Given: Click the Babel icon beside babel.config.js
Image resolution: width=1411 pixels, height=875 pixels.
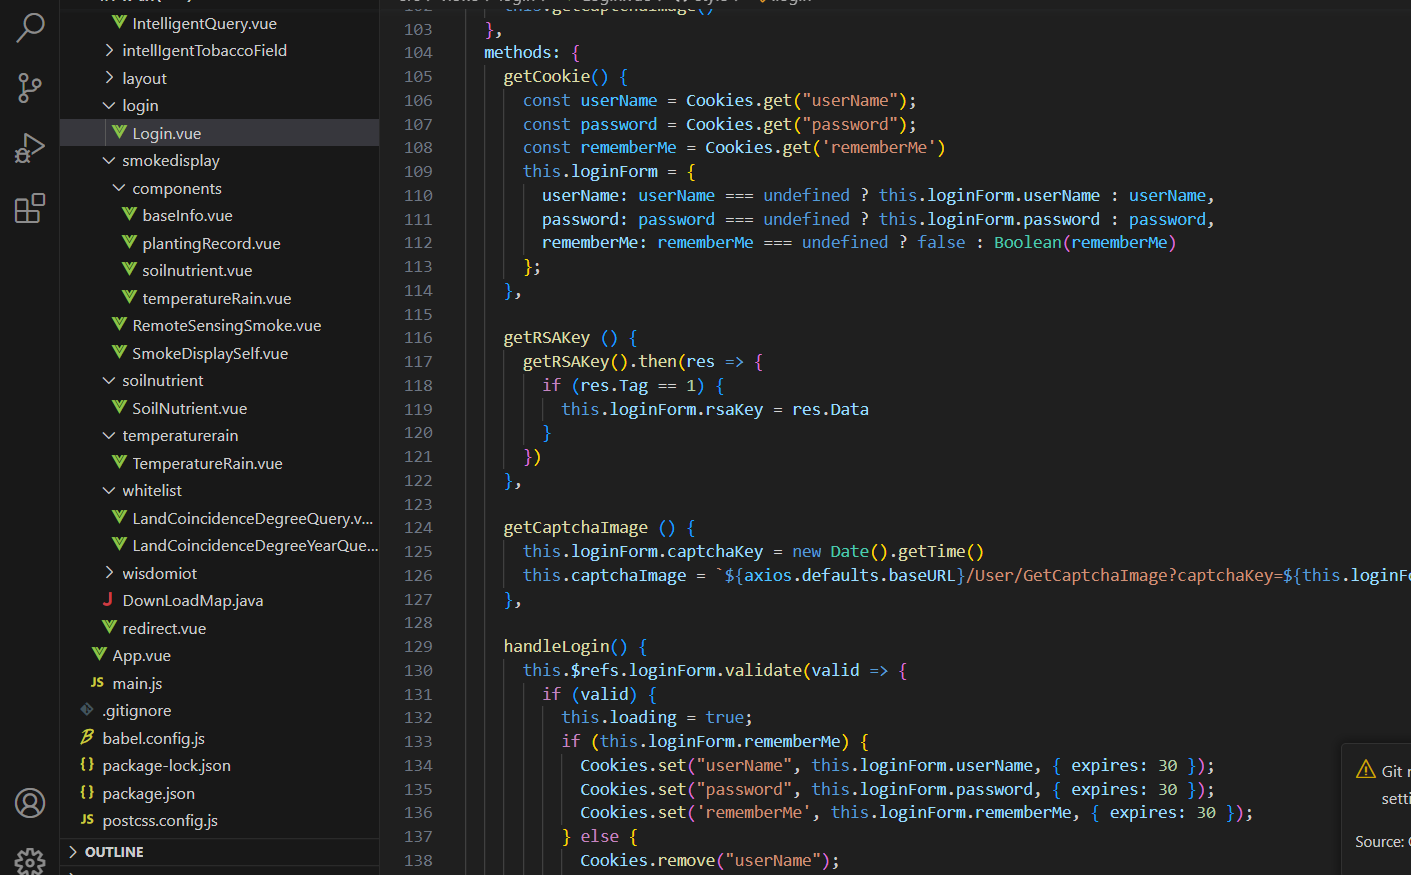Looking at the screenshot, I should pyautogui.click(x=87, y=737).
